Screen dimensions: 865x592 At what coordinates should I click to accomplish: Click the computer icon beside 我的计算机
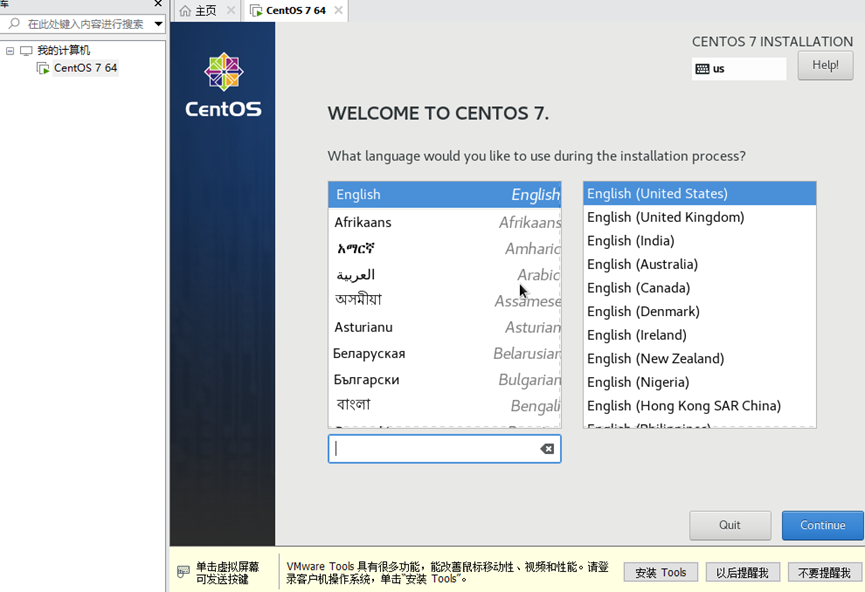[26, 51]
